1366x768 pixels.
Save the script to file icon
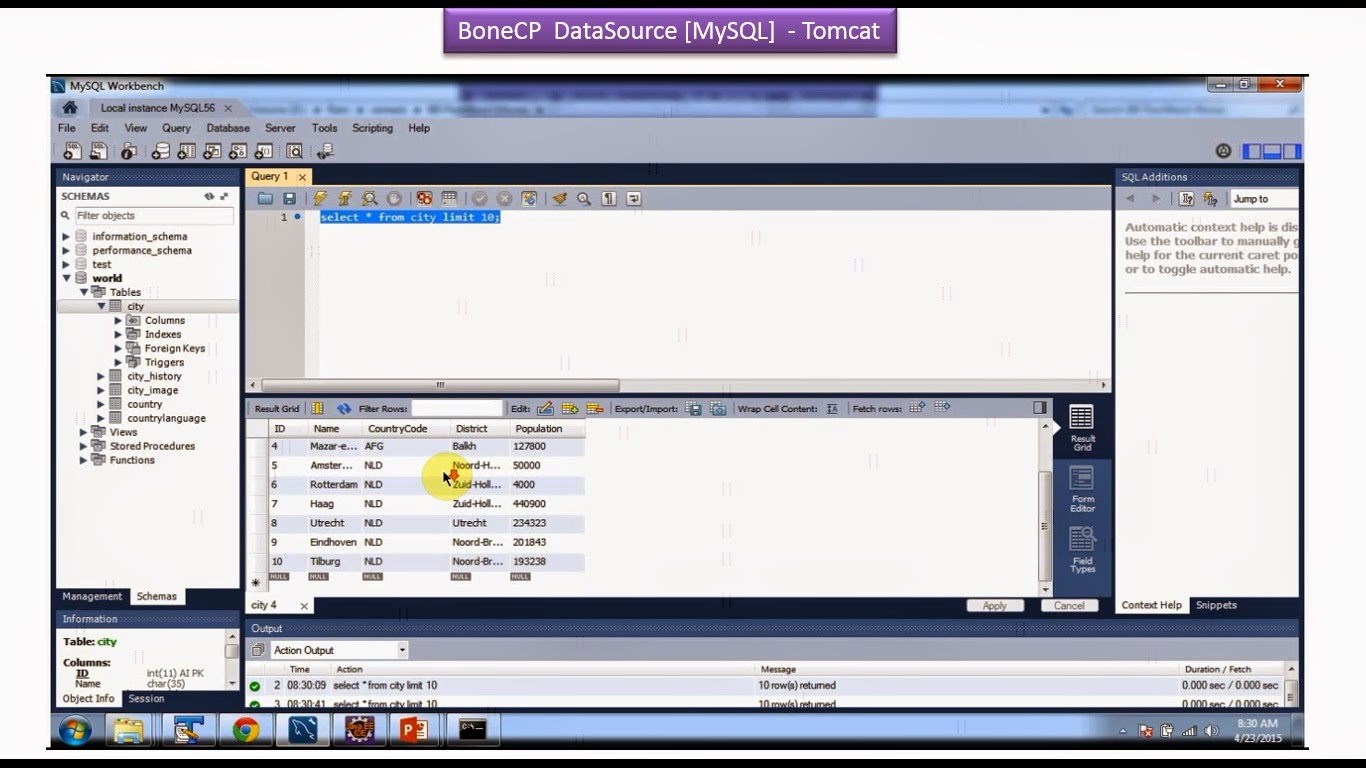pos(289,198)
